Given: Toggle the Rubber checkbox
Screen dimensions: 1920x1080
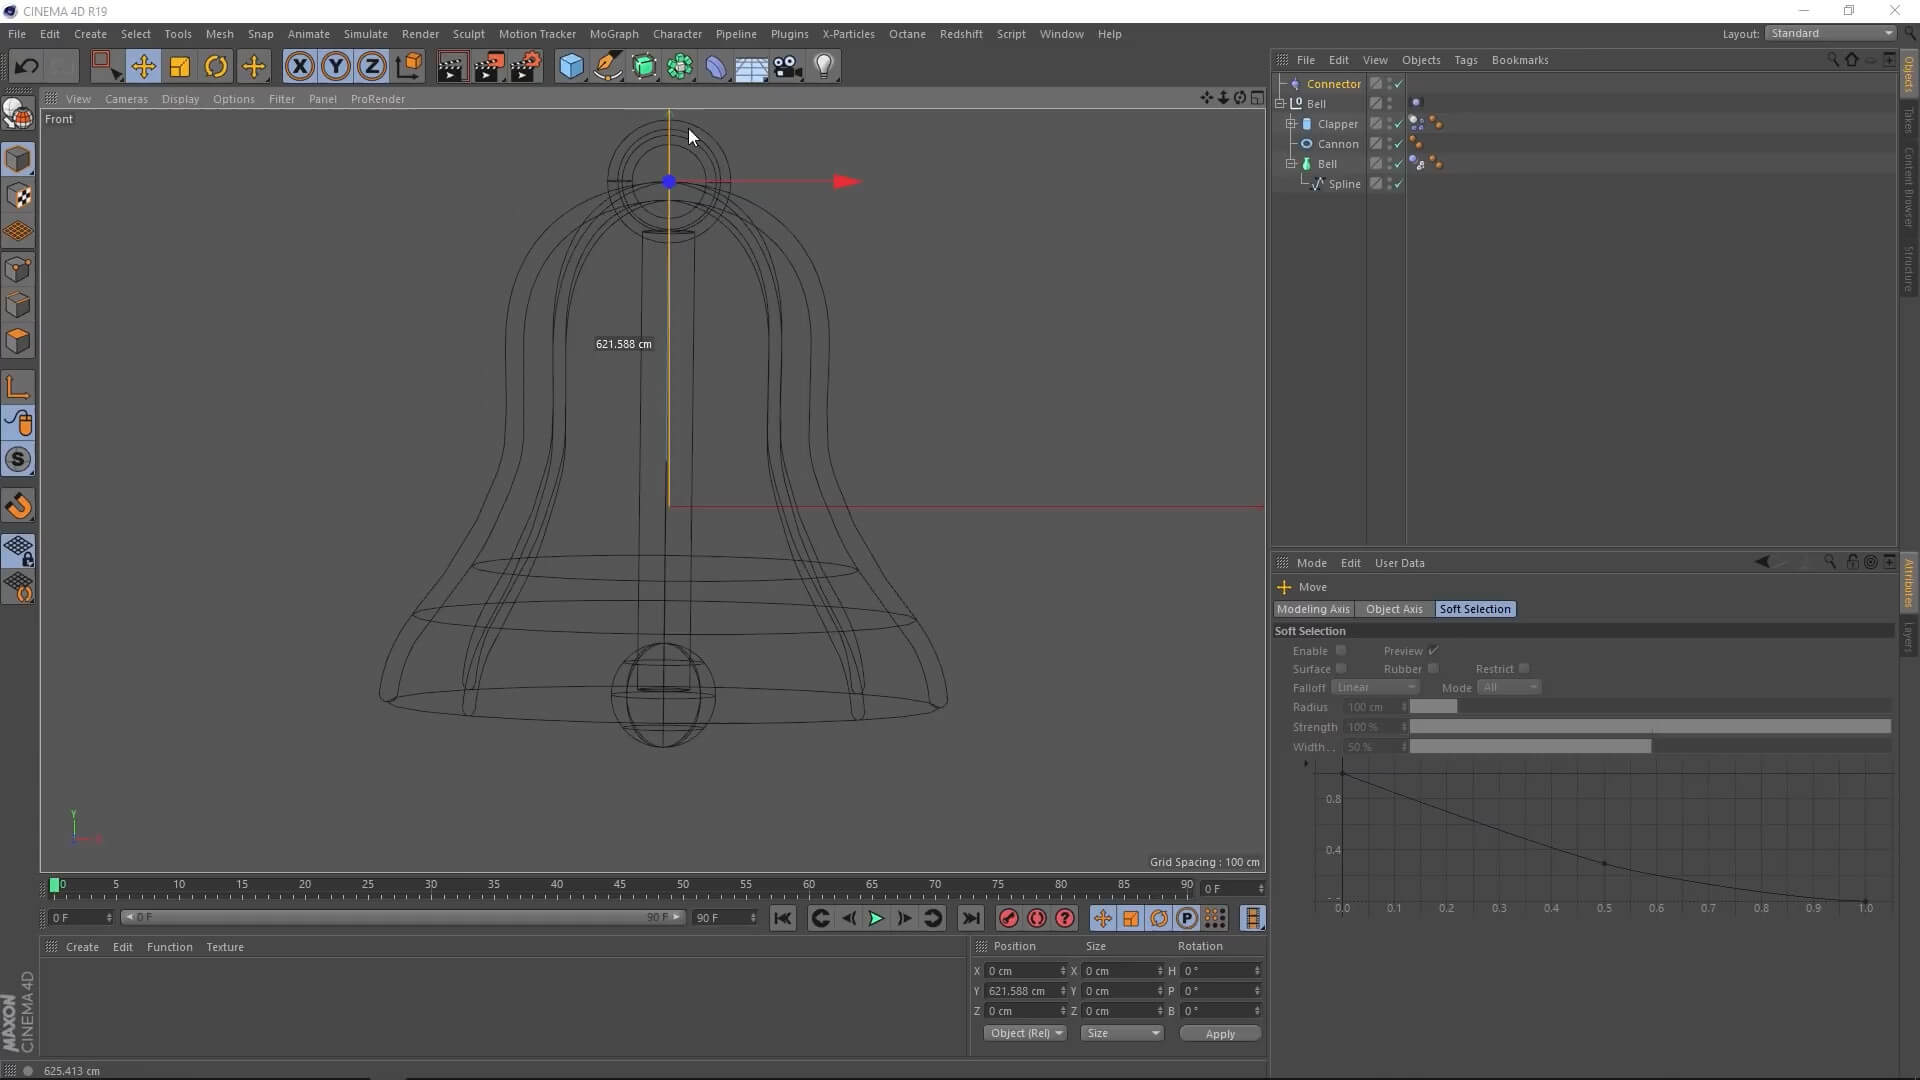Looking at the screenshot, I should click(1433, 669).
